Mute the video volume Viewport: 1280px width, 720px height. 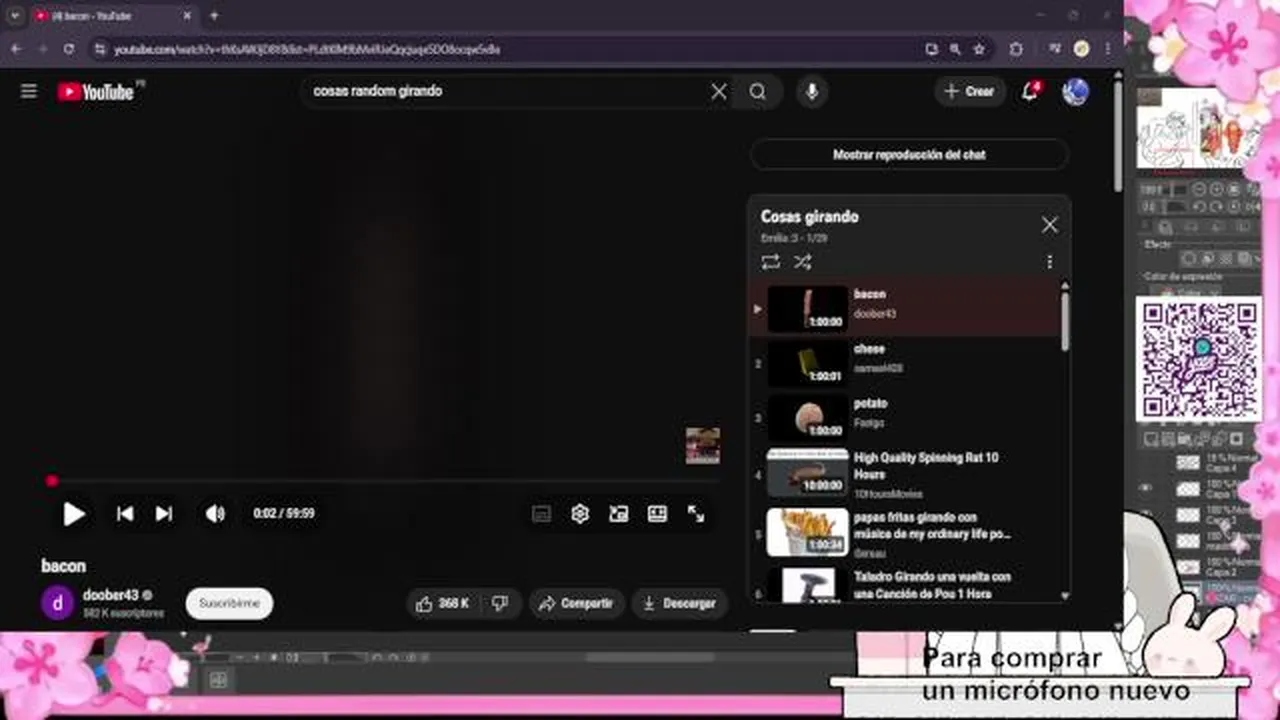click(x=215, y=514)
